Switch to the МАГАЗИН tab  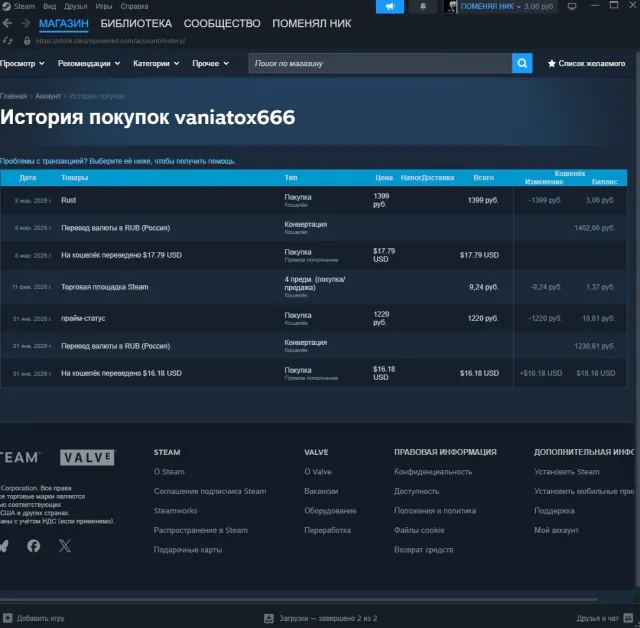click(x=64, y=23)
